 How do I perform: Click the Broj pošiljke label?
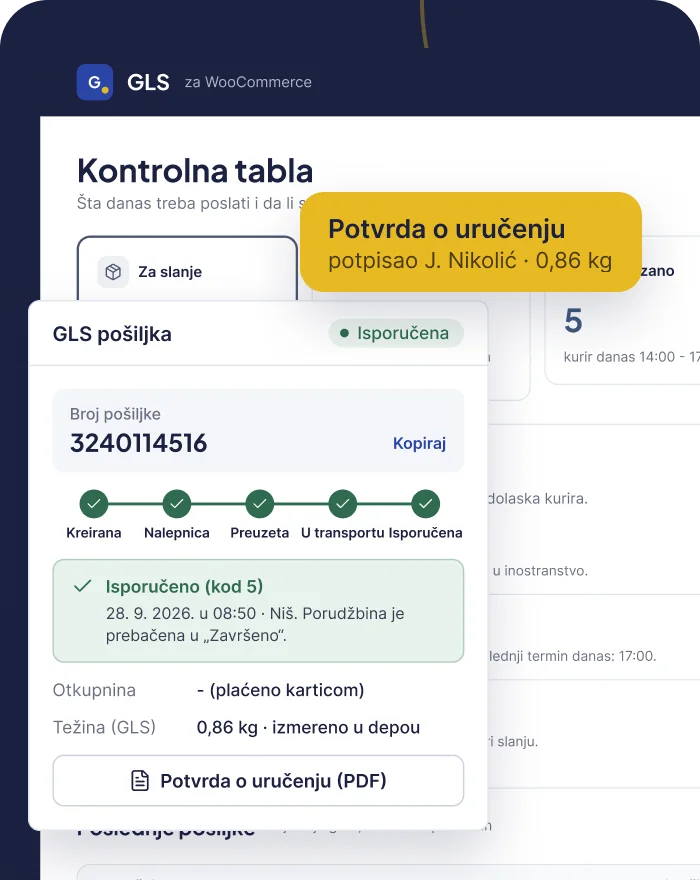[115, 414]
